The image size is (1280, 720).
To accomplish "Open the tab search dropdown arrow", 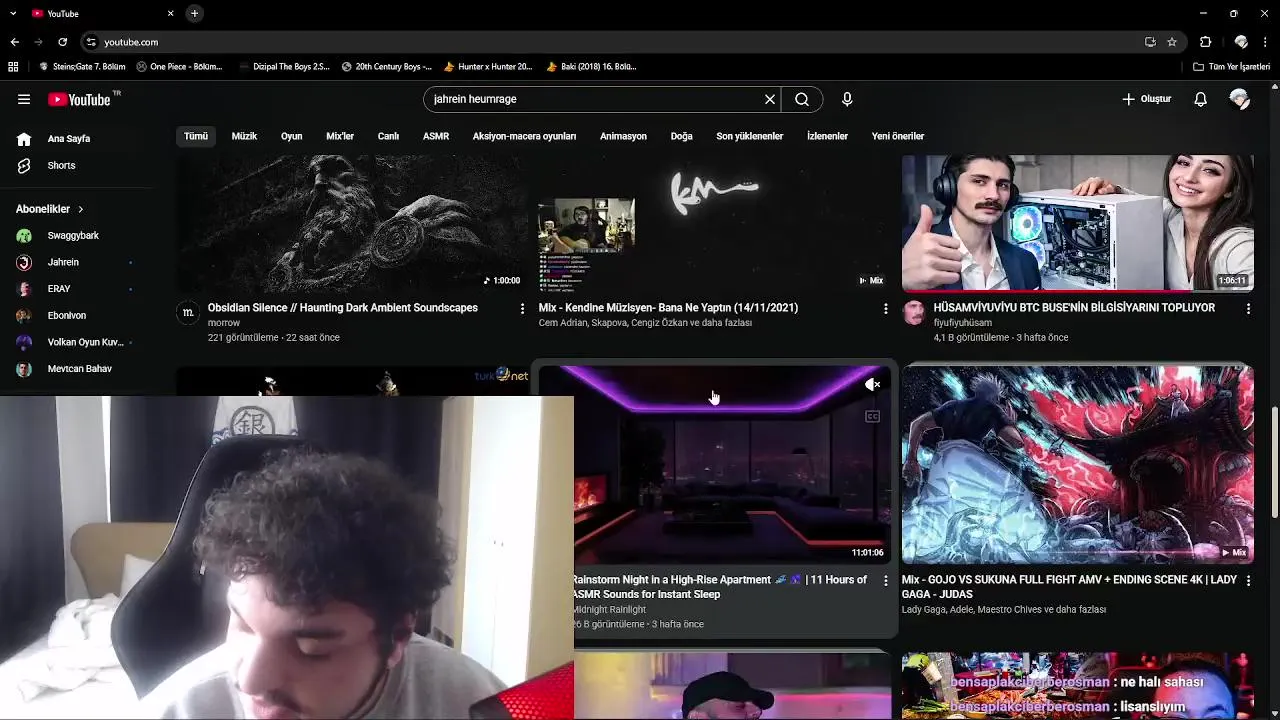I will 13,13.
